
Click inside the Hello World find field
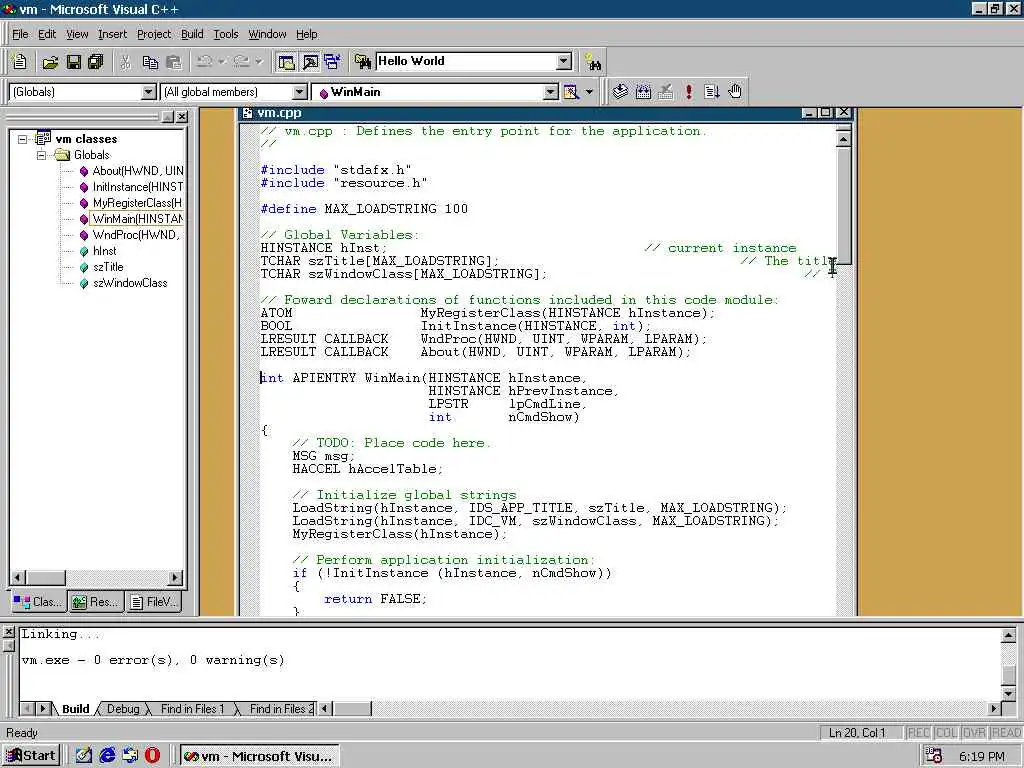[466, 61]
